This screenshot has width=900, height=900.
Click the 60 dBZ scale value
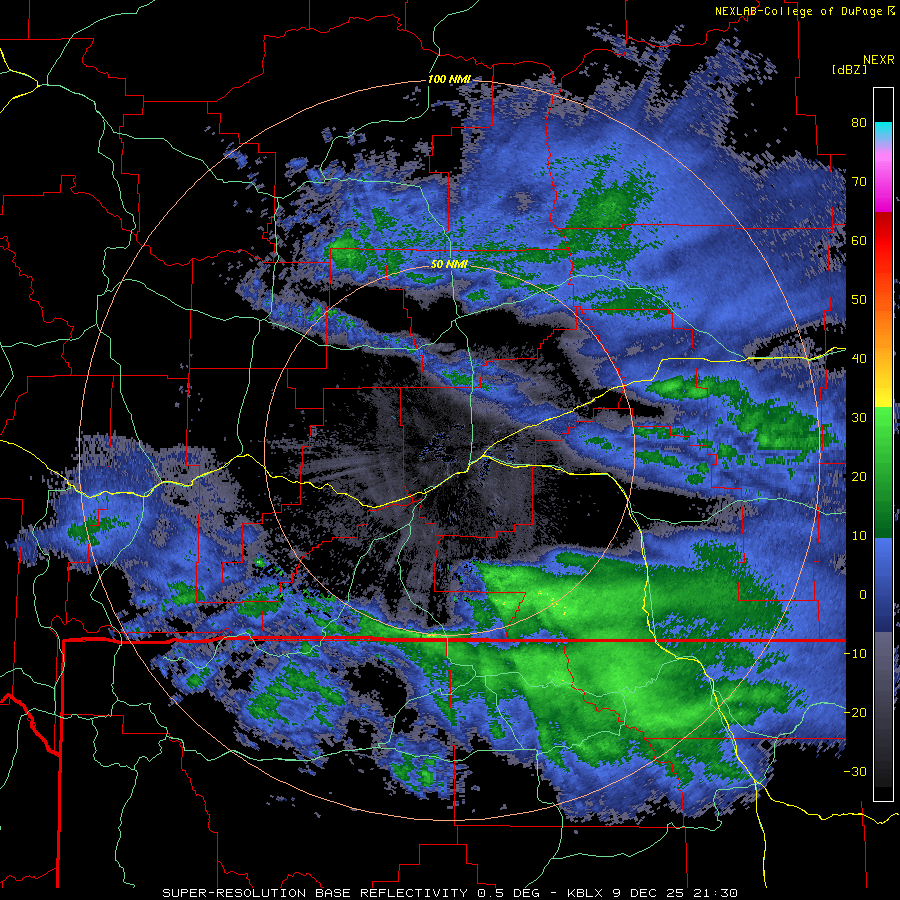859,240
